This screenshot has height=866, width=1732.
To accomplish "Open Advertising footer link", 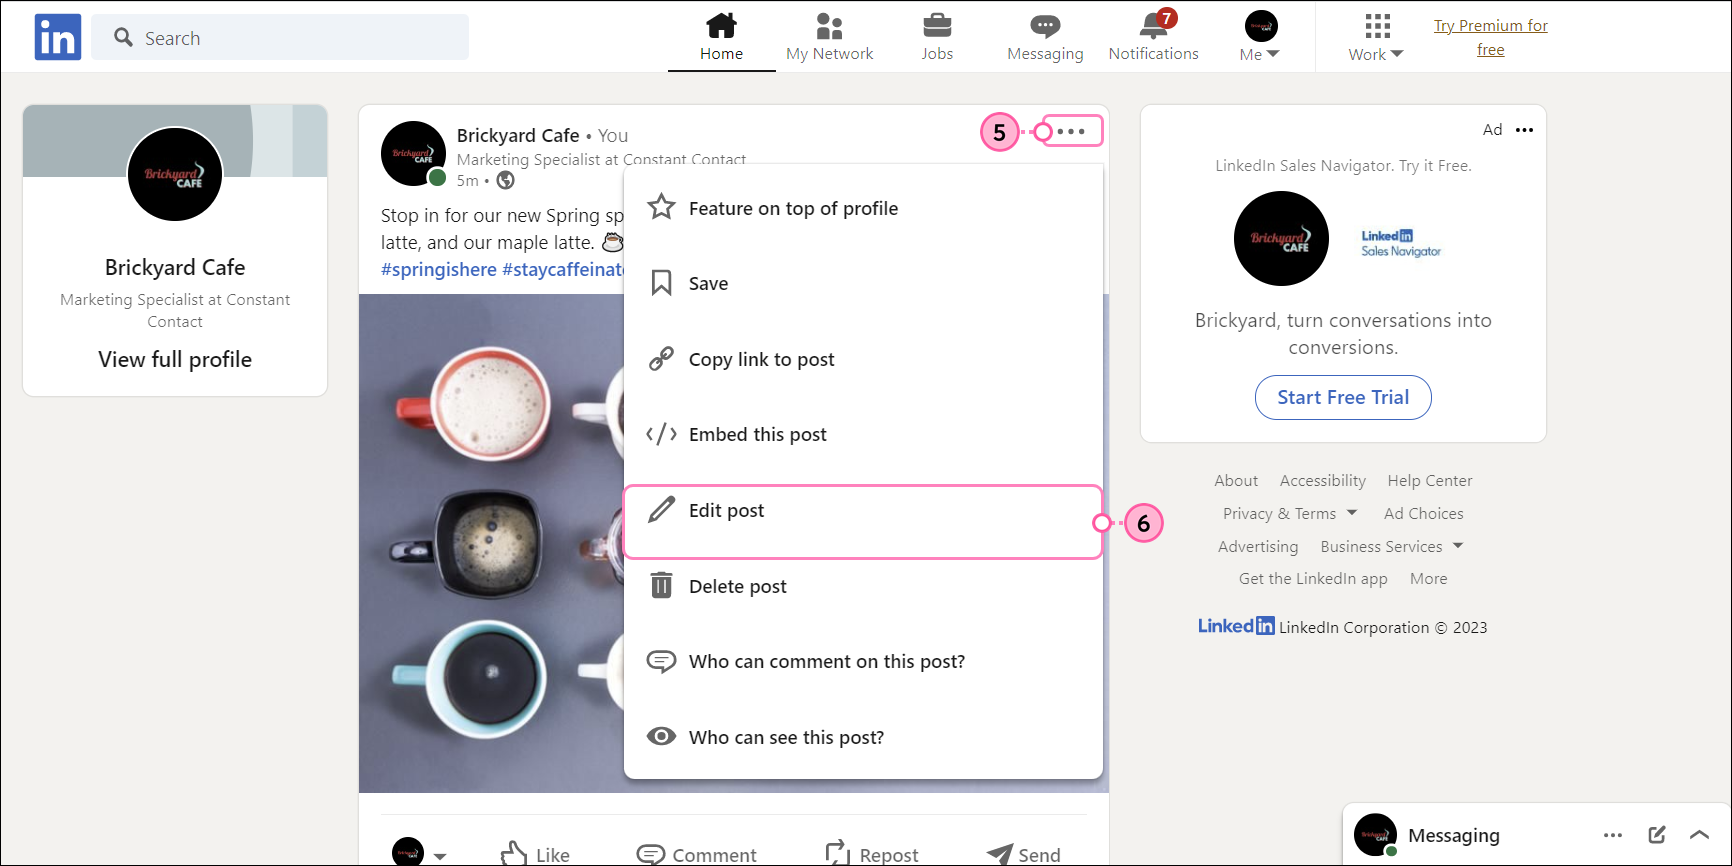I will click(1258, 546).
